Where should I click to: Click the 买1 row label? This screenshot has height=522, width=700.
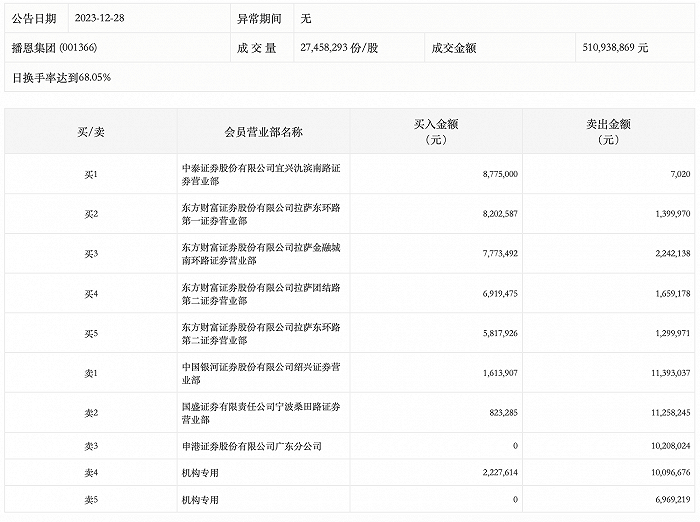click(90, 173)
